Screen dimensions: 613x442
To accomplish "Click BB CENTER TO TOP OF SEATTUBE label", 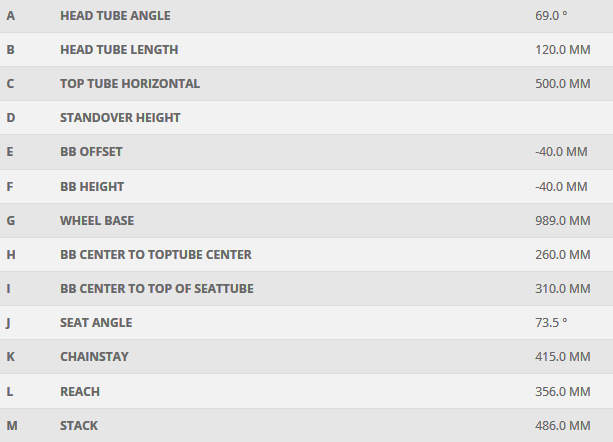I will point(157,289).
